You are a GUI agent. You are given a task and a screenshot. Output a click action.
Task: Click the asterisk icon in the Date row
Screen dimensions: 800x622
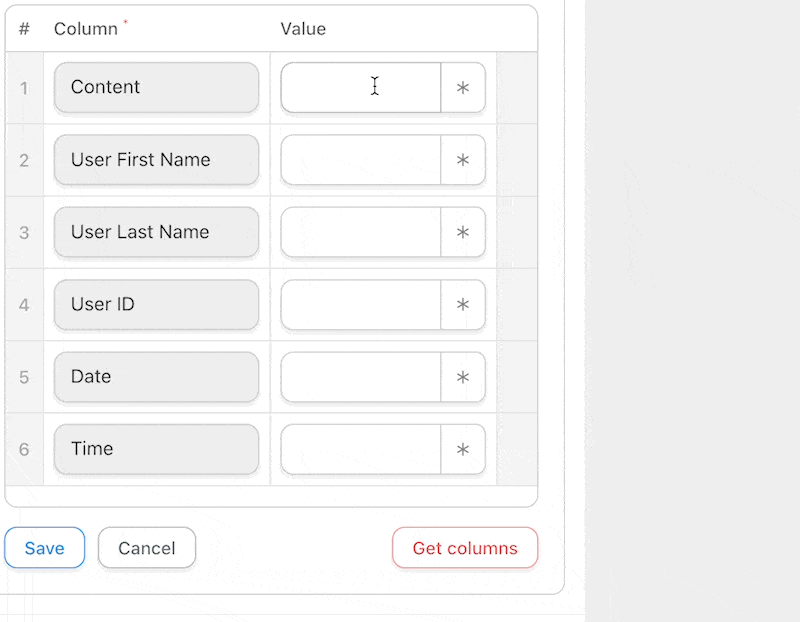(463, 377)
